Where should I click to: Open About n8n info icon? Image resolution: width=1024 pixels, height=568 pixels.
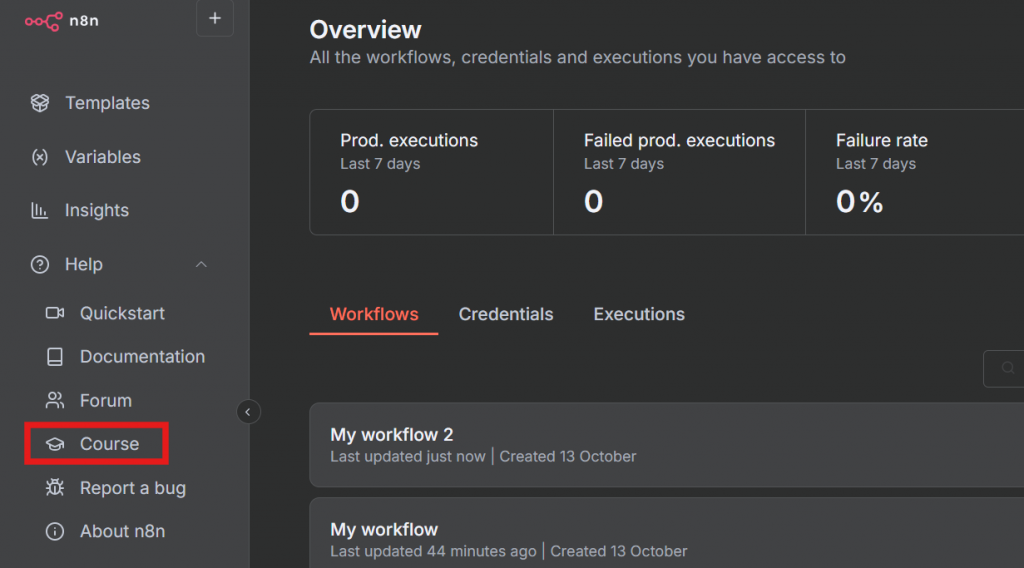55,531
